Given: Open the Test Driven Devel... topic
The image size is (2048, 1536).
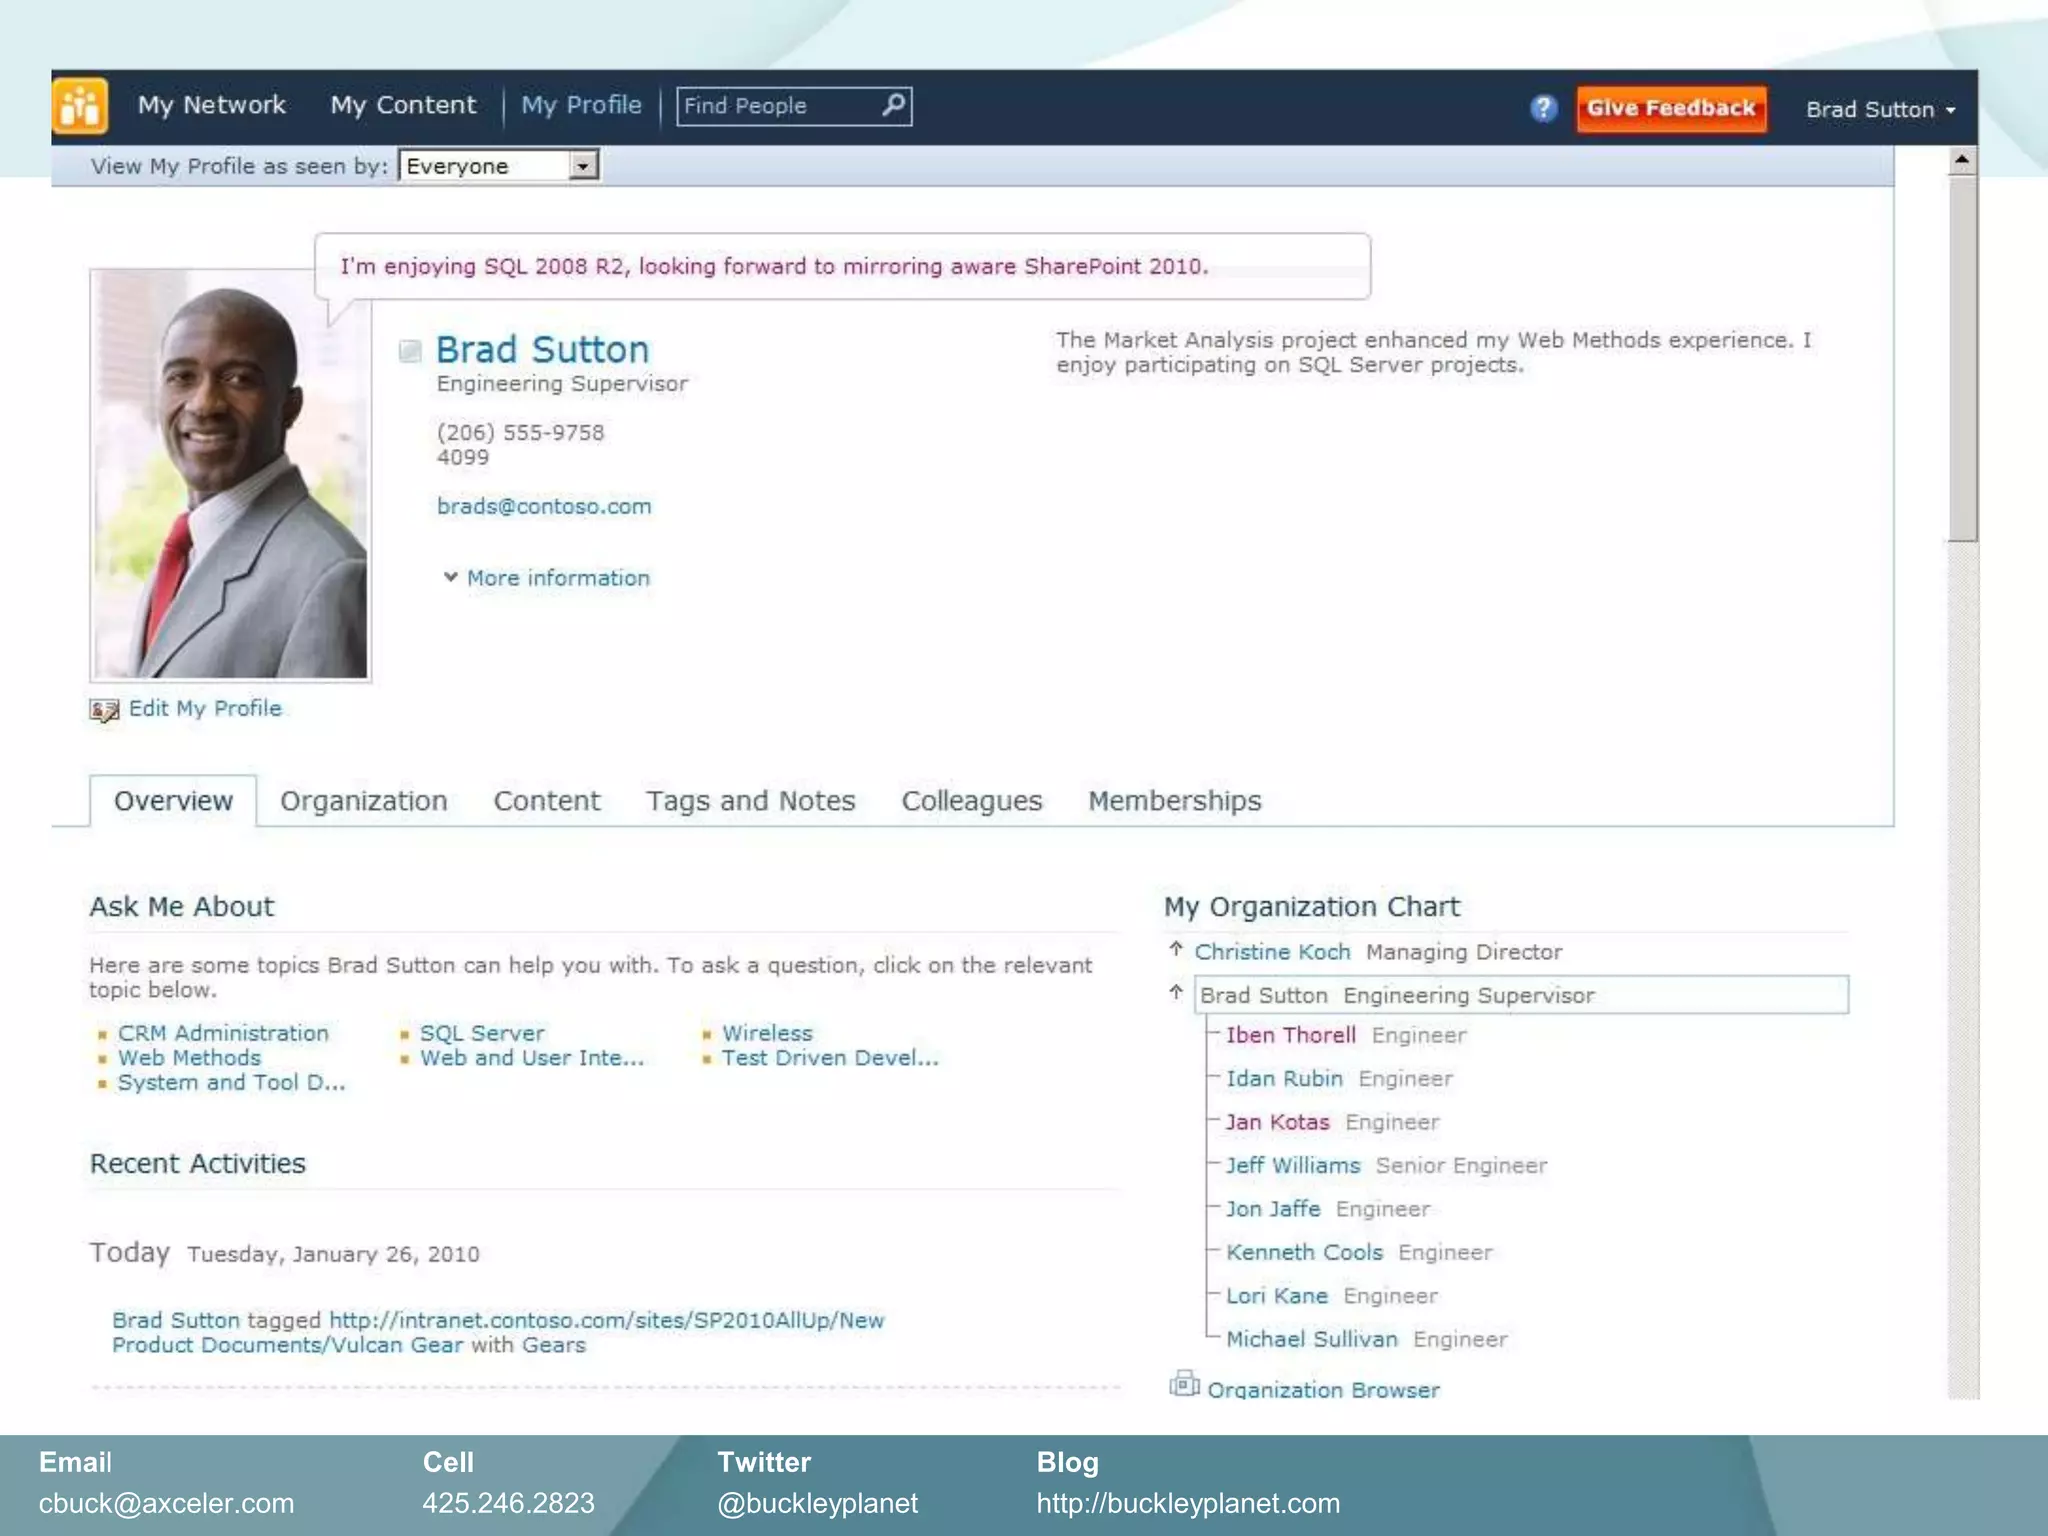Looking at the screenshot, I should (x=830, y=1058).
